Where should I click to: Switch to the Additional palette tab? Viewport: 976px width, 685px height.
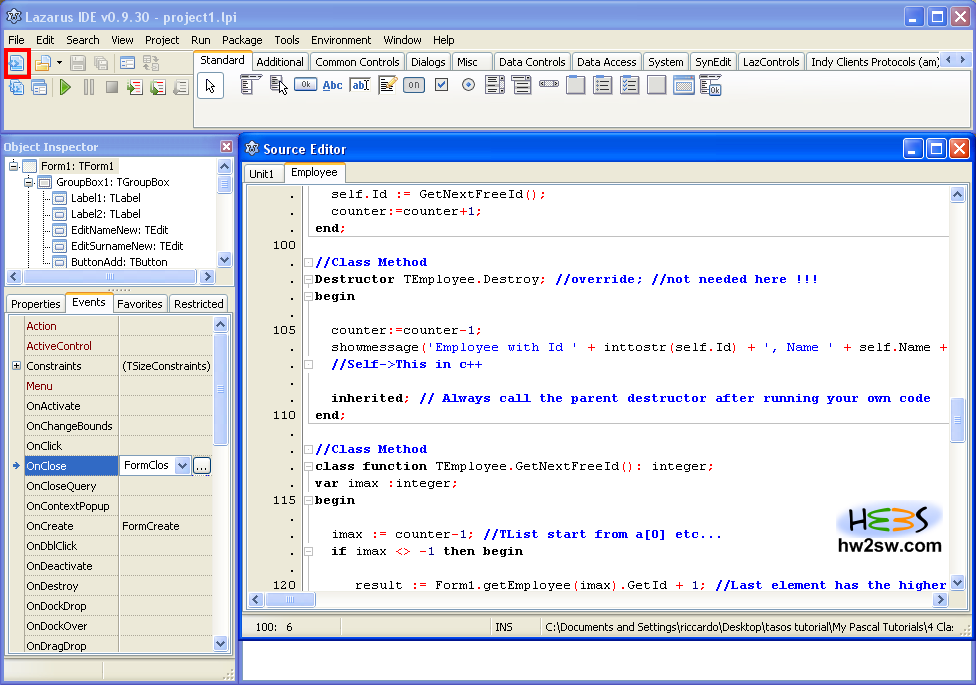point(280,62)
